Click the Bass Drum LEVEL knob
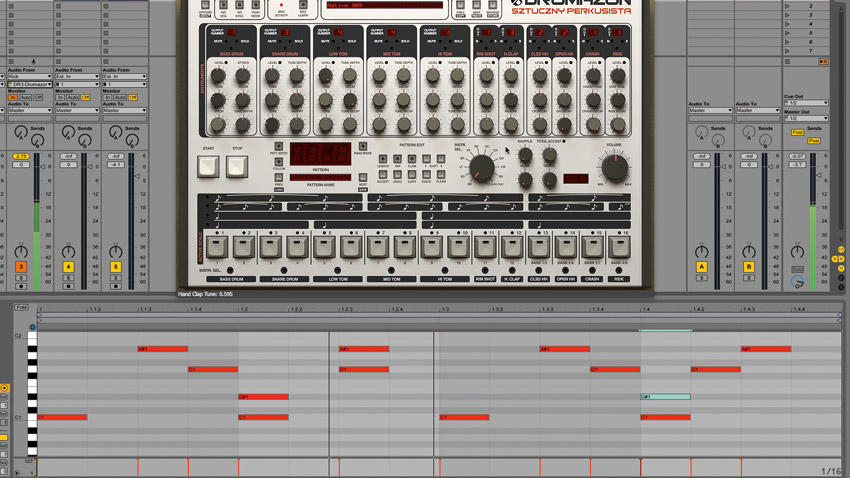The height and width of the screenshot is (478, 850). pyautogui.click(x=218, y=76)
